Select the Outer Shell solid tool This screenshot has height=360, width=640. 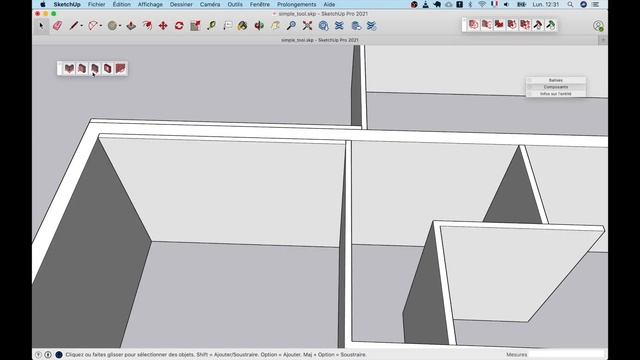tap(473, 24)
